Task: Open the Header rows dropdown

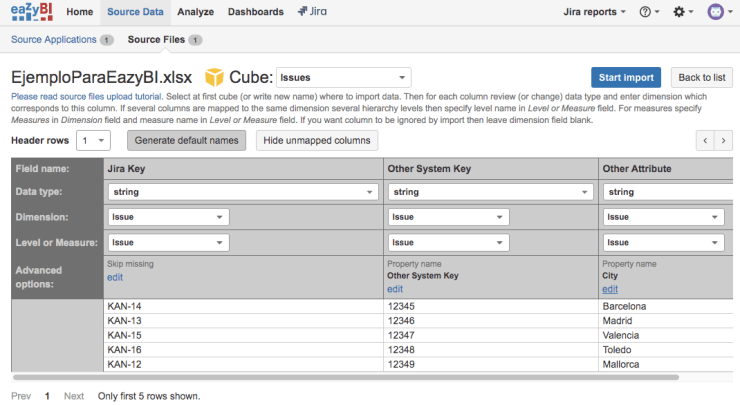Action: pos(95,141)
